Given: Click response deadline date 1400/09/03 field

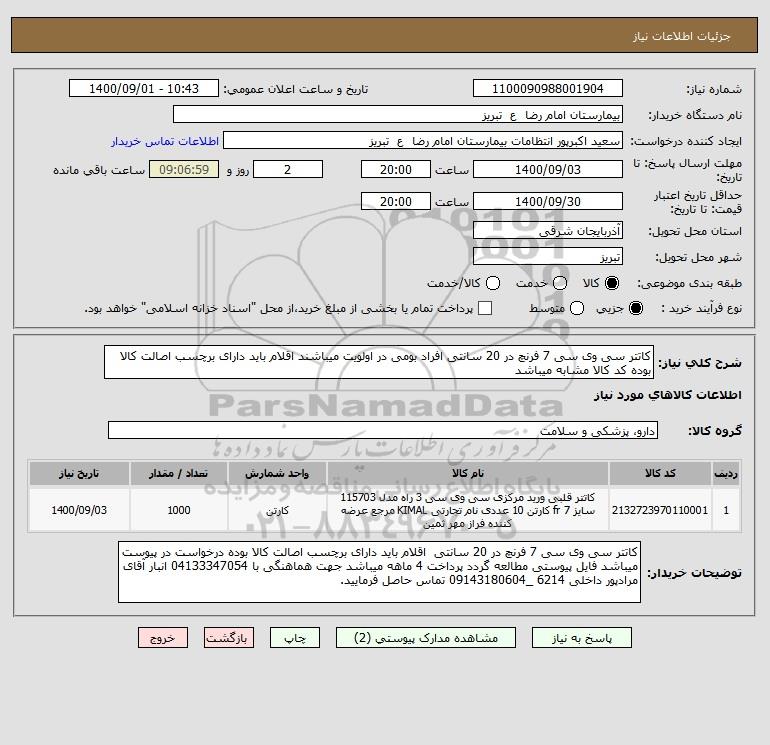Looking at the screenshot, I should (x=548, y=169).
